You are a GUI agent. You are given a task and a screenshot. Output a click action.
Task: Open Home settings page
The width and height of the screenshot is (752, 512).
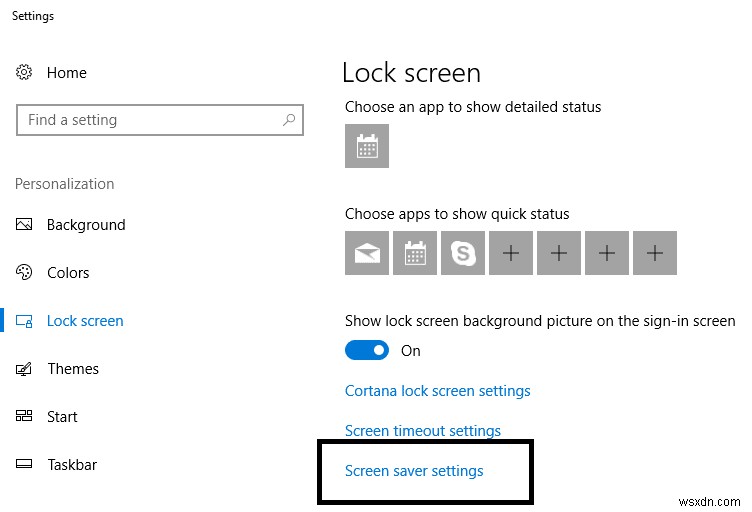(67, 73)
